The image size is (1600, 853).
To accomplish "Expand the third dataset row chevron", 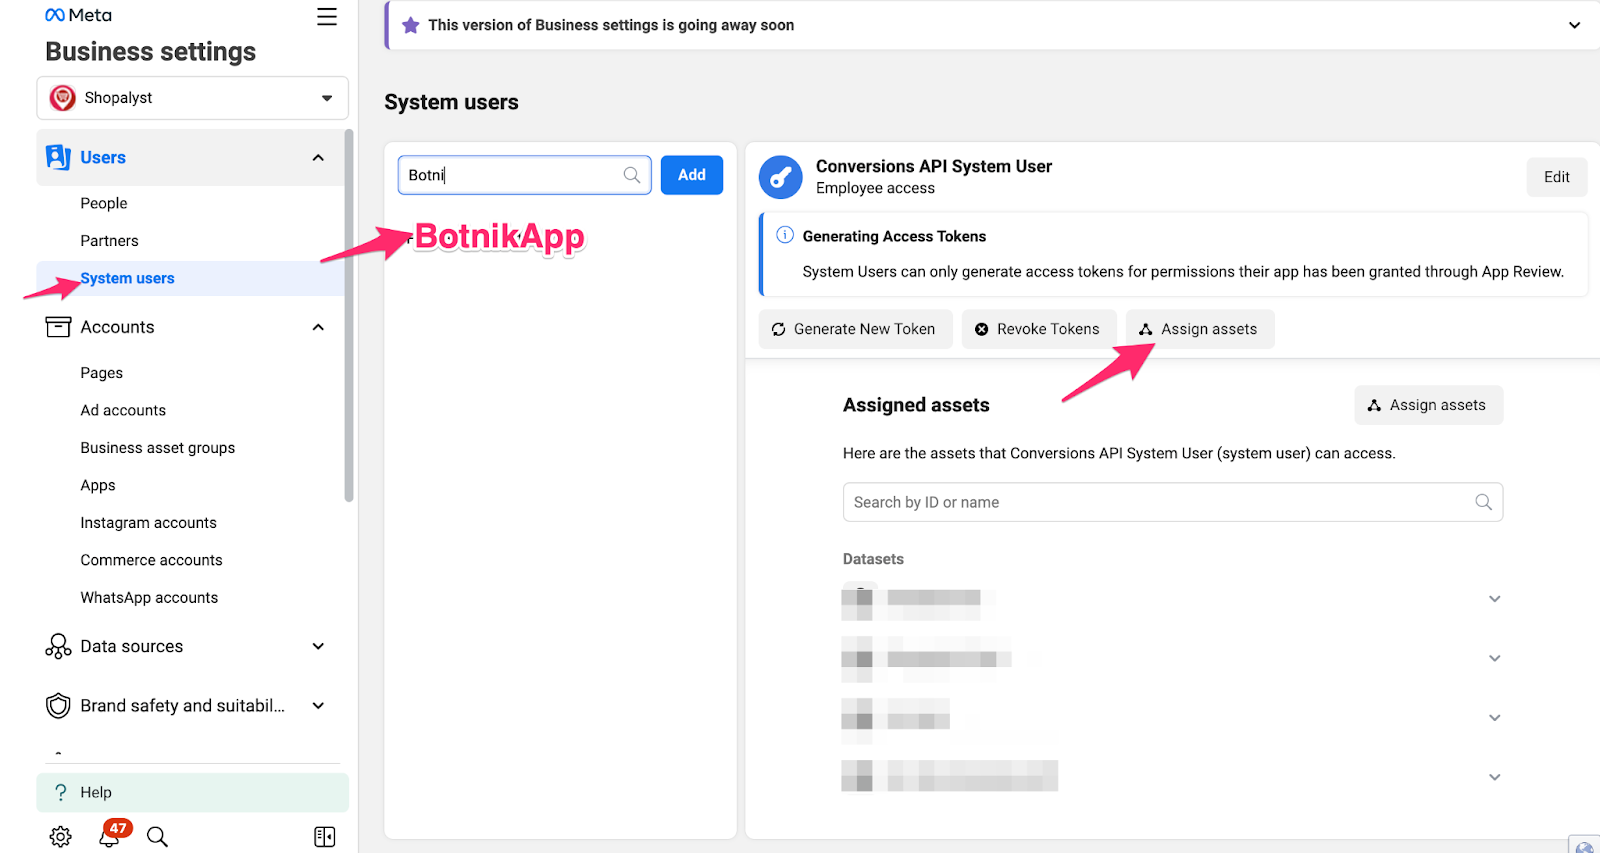I will (x=1494, y=718).
